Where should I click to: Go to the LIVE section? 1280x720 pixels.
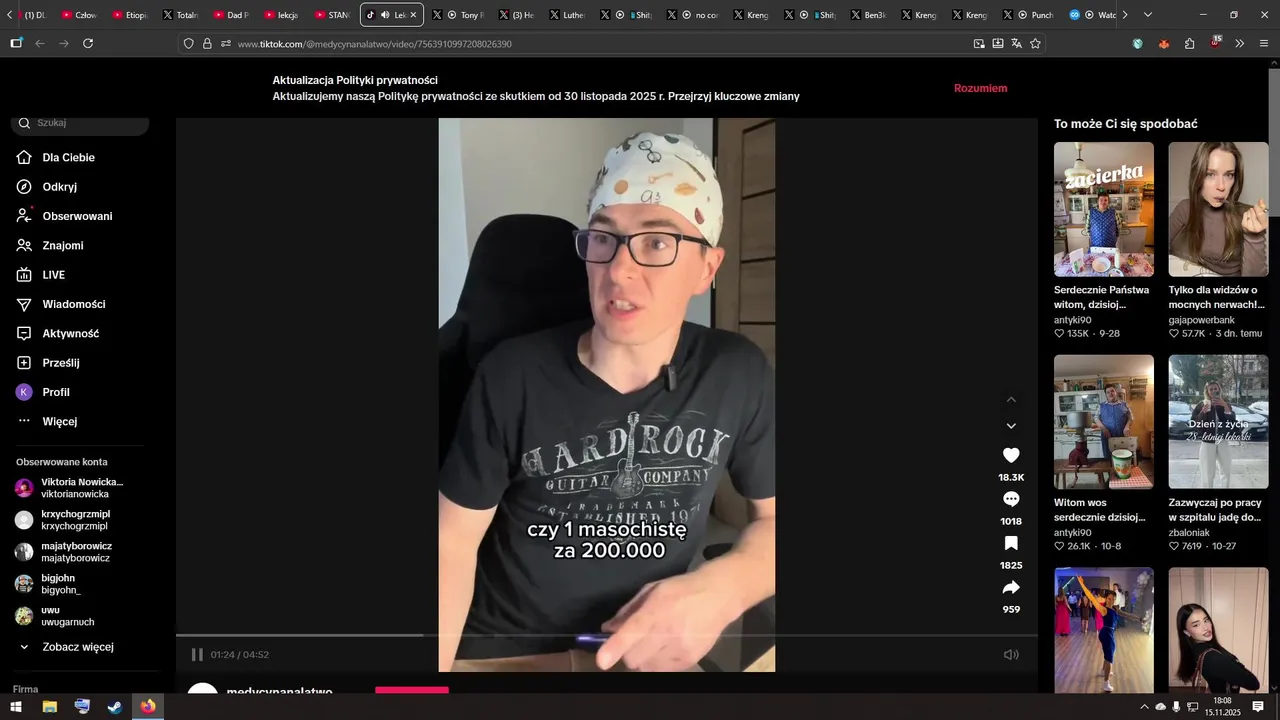(x=53, y=275)
